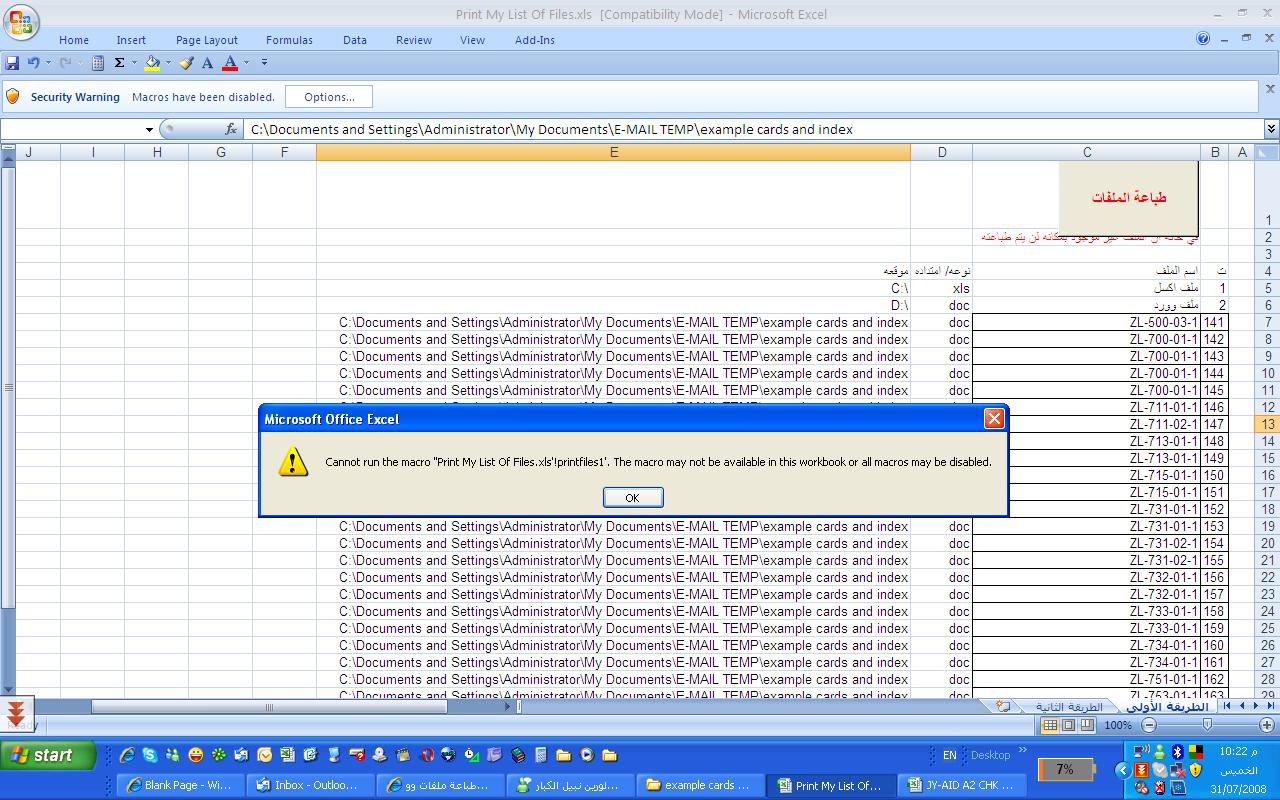Open the Name Box dropdown arrow
The image size is (1280, 800).
(149, 129)
